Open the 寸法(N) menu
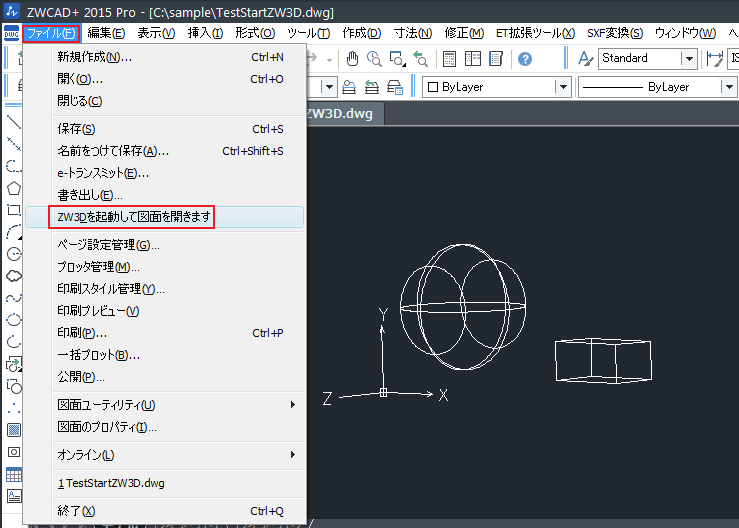Screen dimensions: 739x528 point(413,33)
